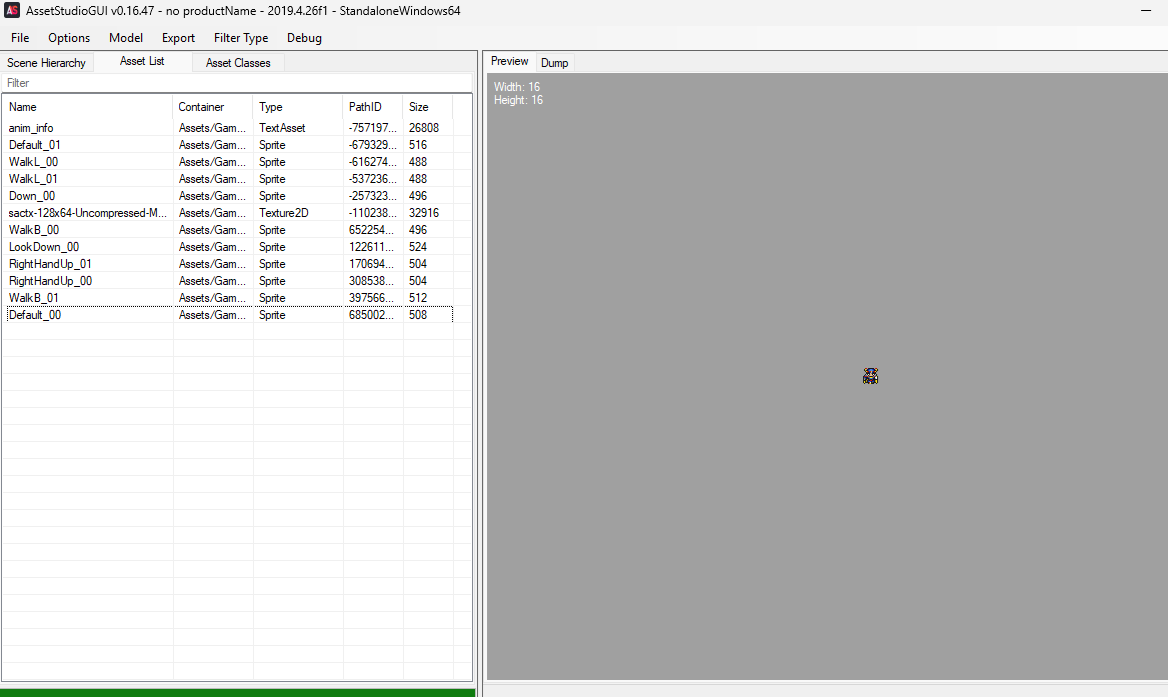The height and width of the screenshot is (697, 1168).
Task: Switch to the Scene Hierarchy tab
Action: pyautogui.click(x=46, y=63)
